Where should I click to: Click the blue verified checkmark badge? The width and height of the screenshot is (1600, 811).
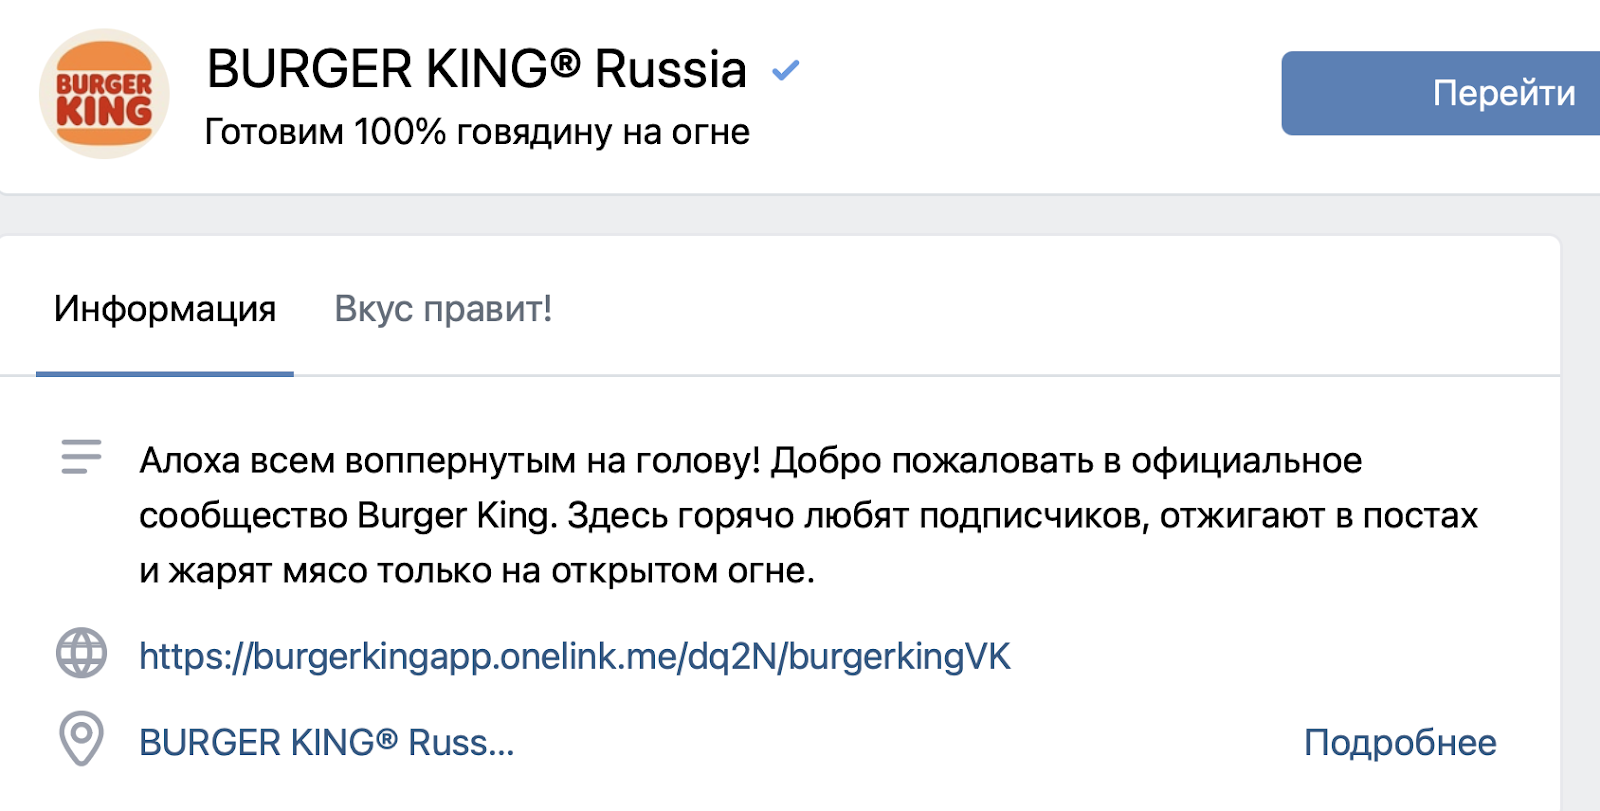pos(786,70)
